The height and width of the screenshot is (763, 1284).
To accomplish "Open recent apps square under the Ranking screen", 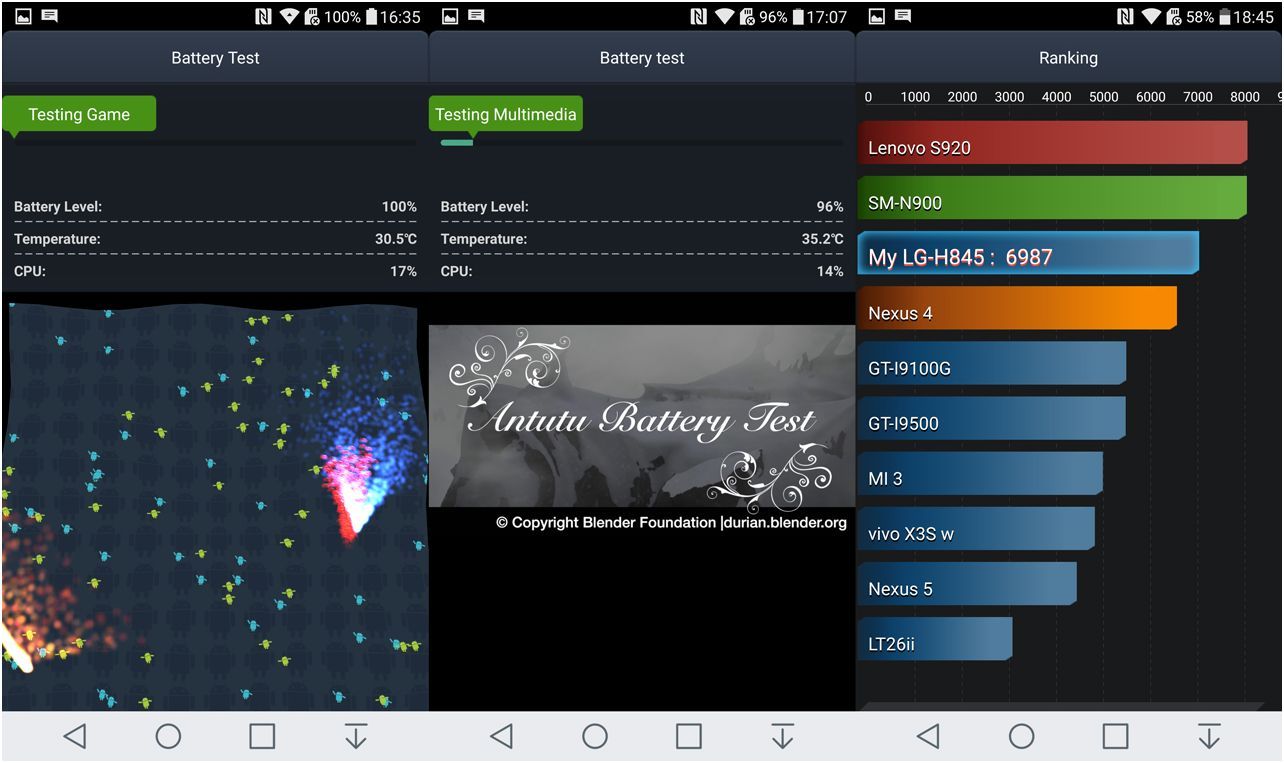I will [1115, 737].
